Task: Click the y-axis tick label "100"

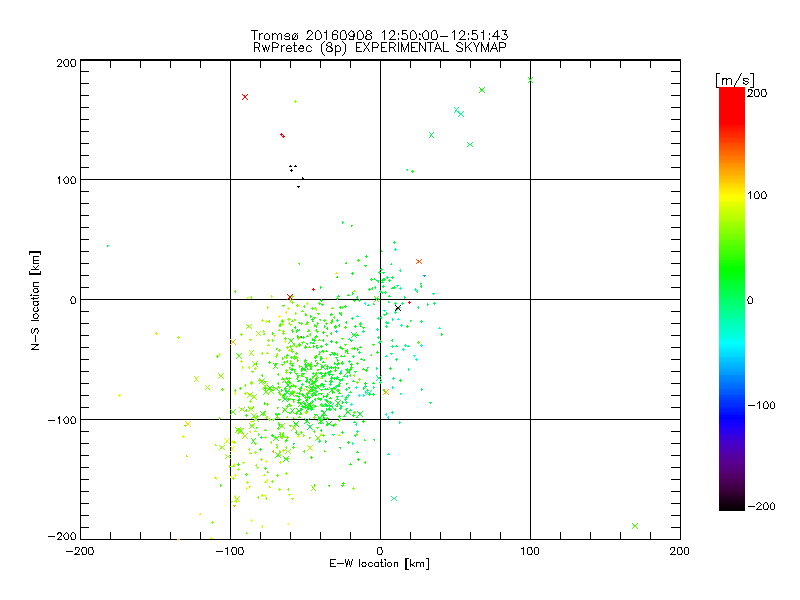Action: coord(66,180)
